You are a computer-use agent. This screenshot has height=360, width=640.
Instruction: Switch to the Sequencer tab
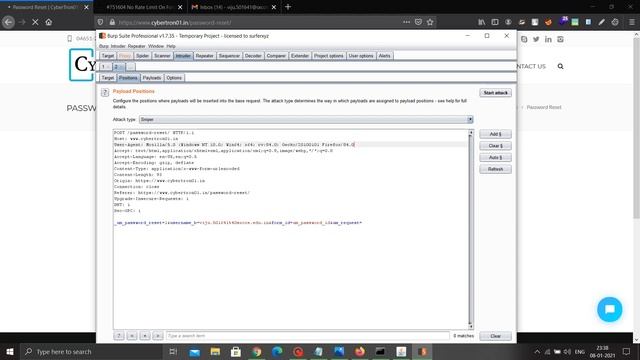229,56
